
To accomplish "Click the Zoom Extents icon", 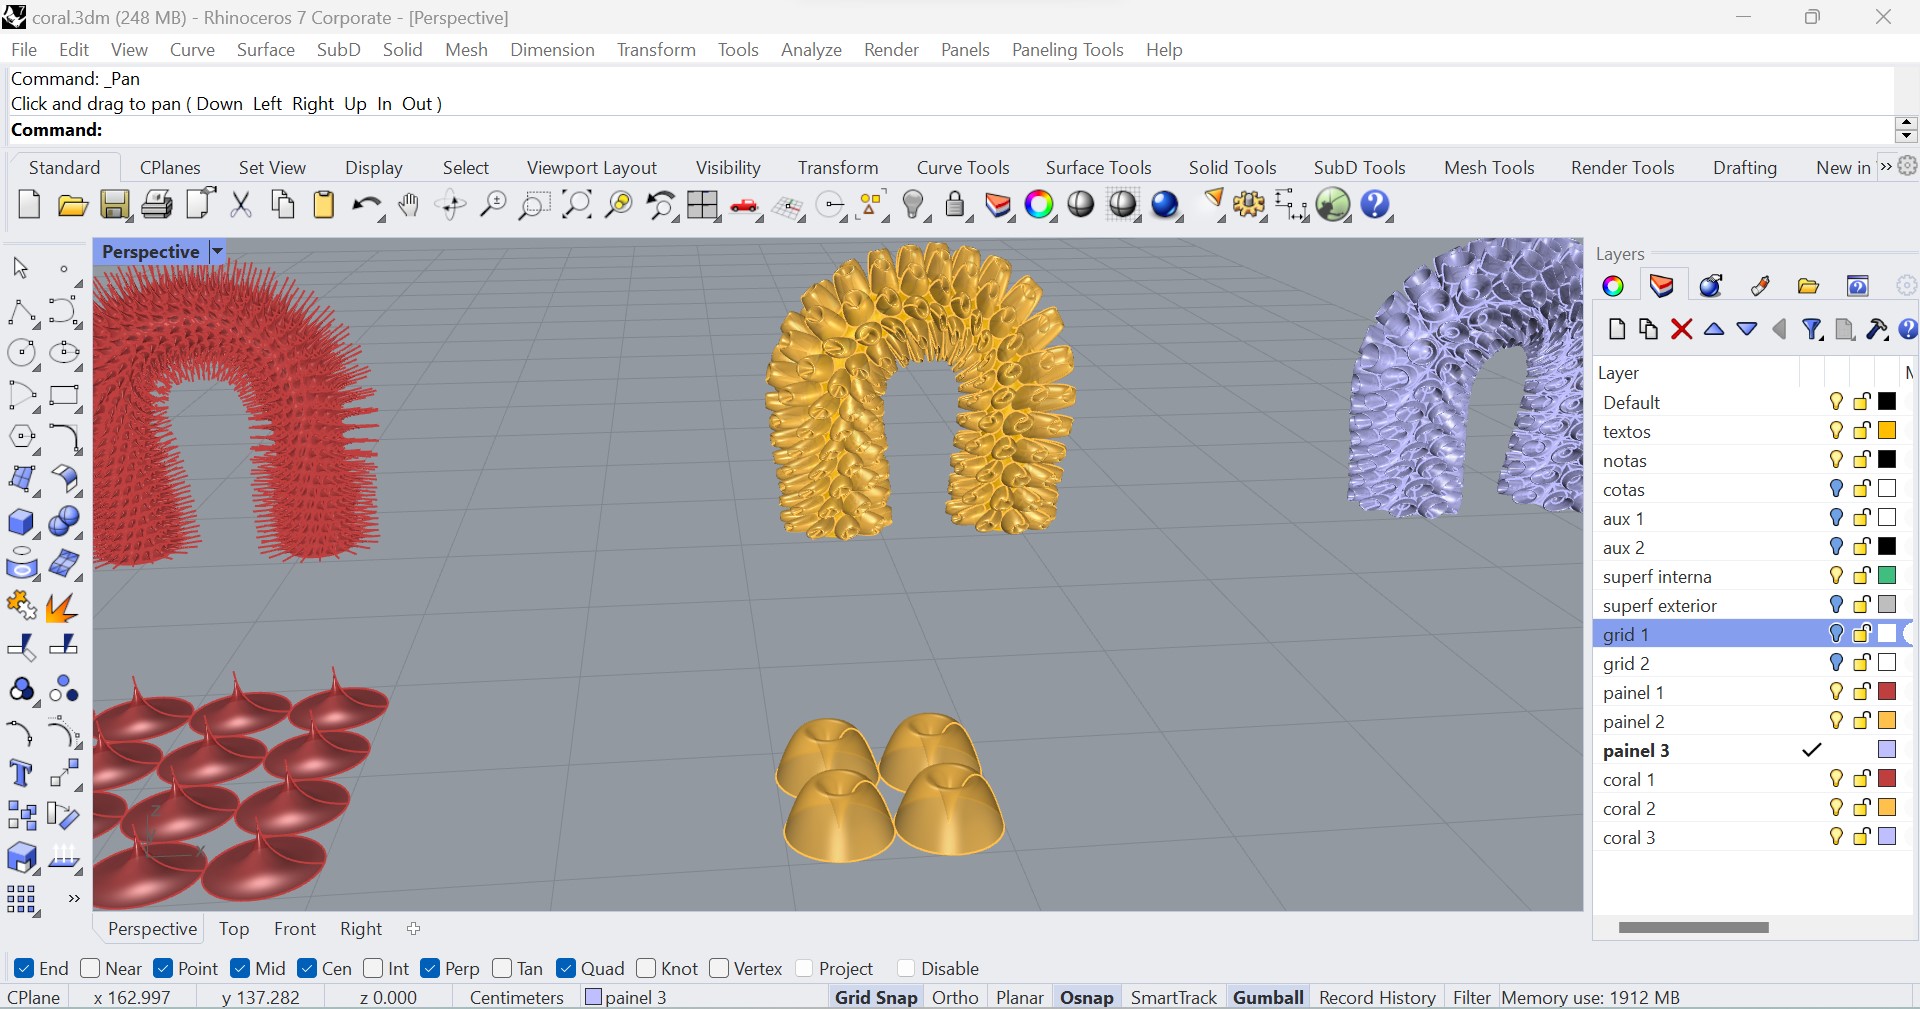I will [x=576, y=205].
